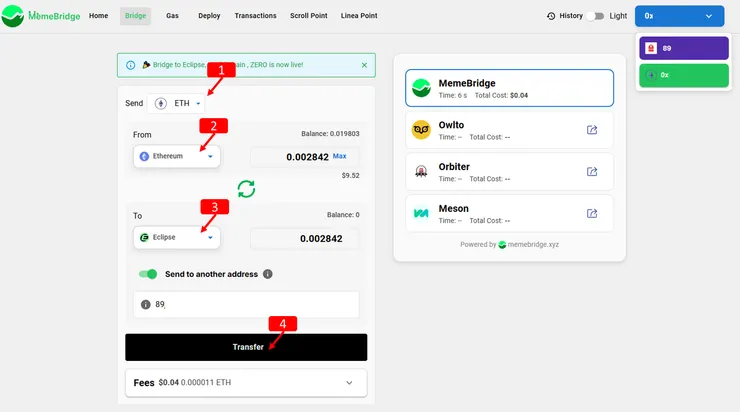This screenshot has height=412, width=740.
Task: Open the Eclipse destination chain dropdown
Action: click(x=177, y=237)
